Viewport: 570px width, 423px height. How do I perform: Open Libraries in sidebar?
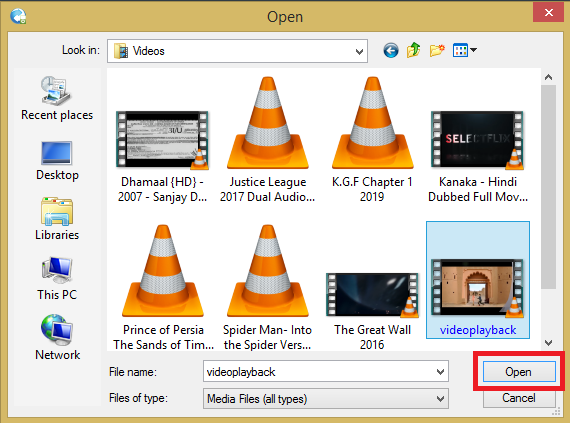pos(57,219)
